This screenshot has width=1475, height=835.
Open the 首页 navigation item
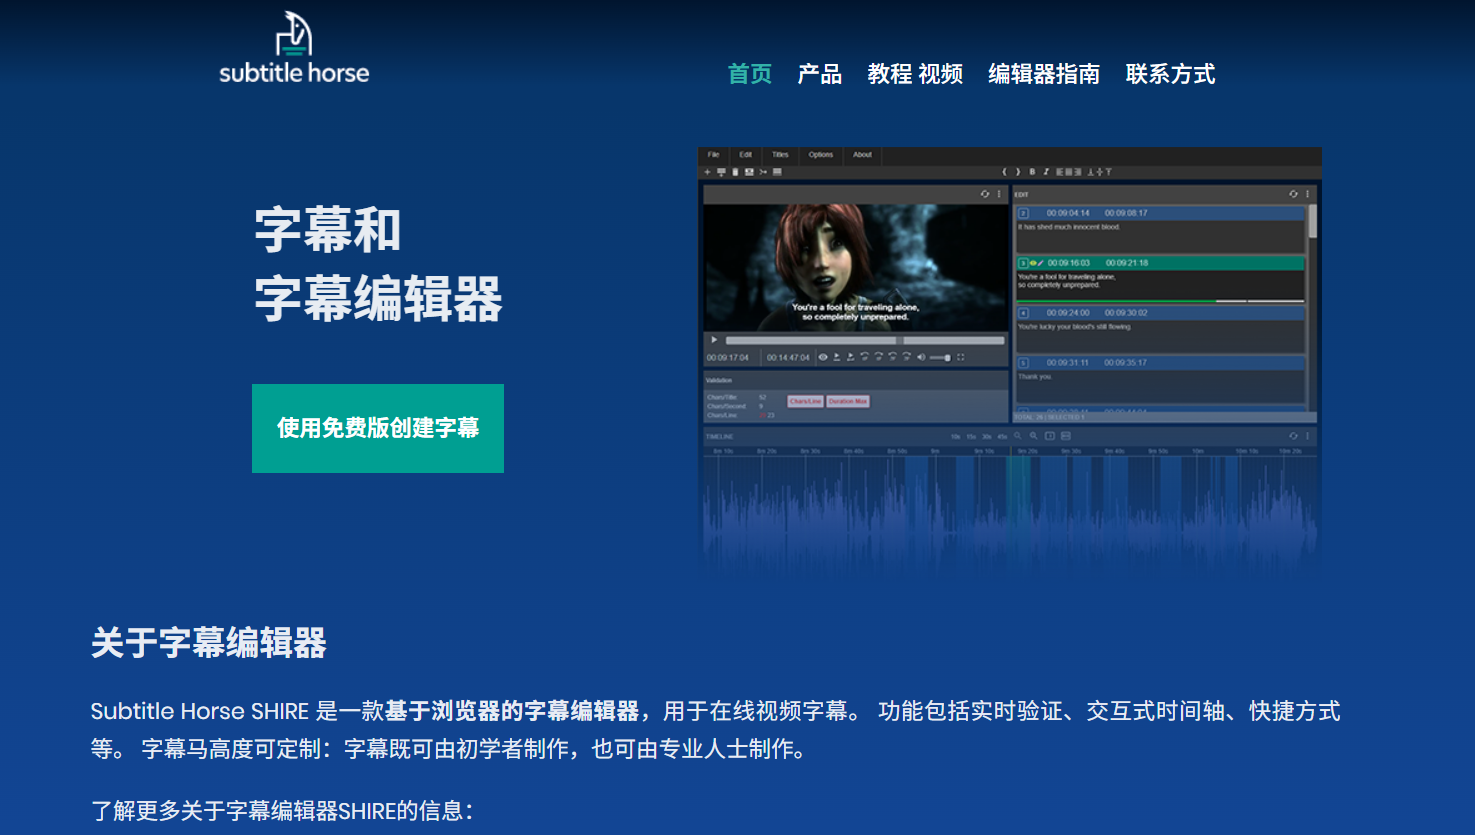tap(750, 74)
